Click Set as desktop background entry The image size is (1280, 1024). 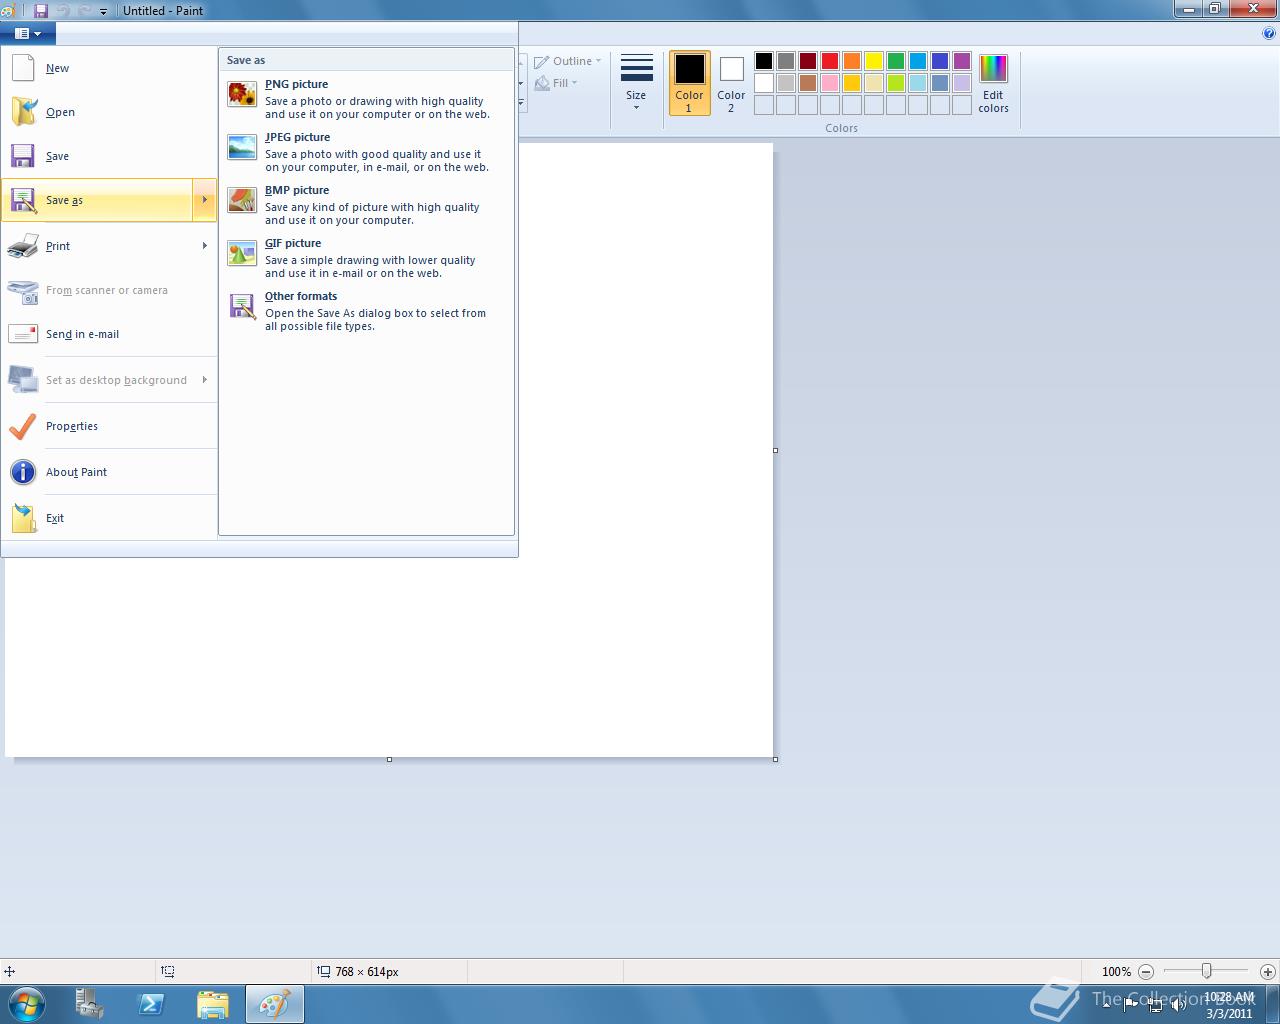tap(97, 380)
